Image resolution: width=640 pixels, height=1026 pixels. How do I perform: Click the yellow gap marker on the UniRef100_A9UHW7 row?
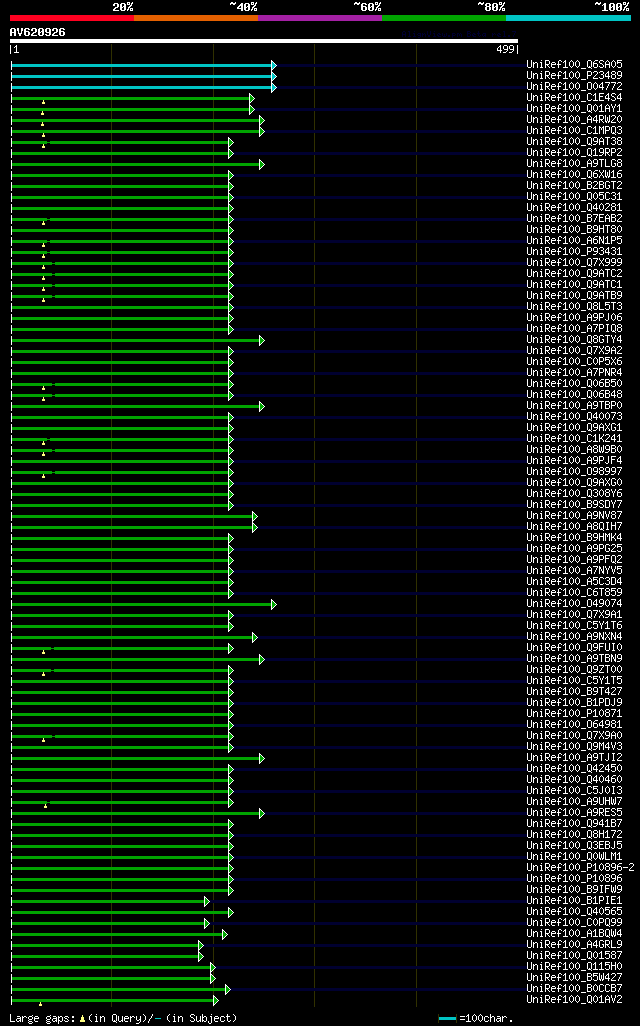[45, 806]
